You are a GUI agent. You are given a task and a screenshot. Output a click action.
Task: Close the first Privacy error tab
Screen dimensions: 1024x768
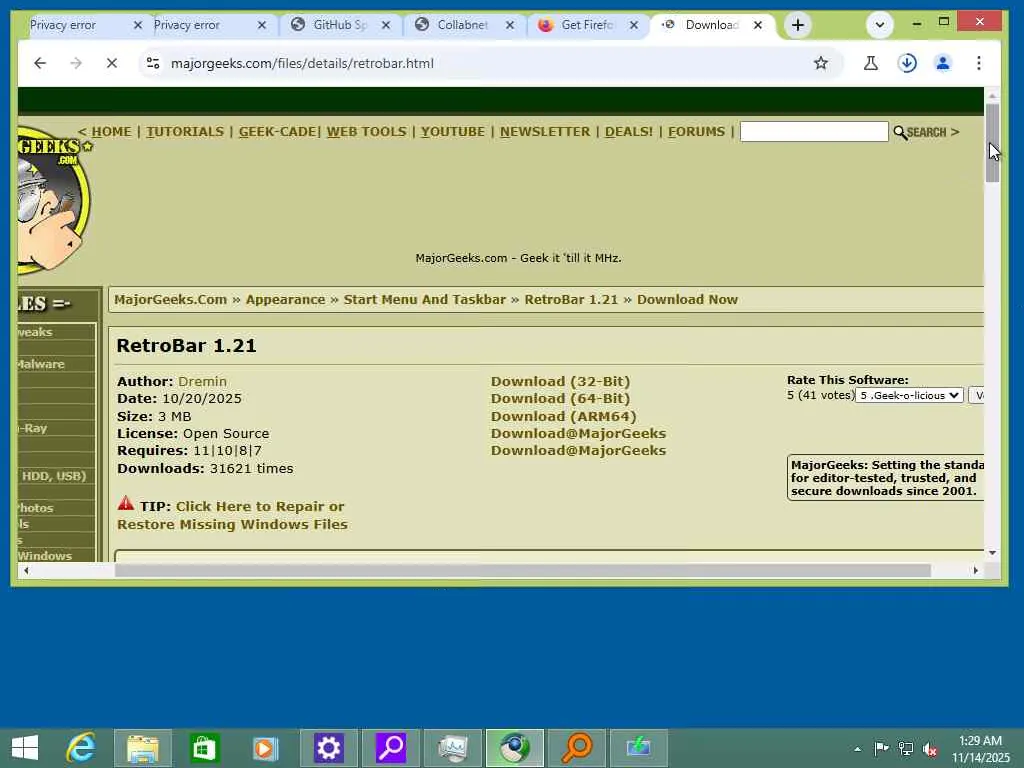click(138, 25)
